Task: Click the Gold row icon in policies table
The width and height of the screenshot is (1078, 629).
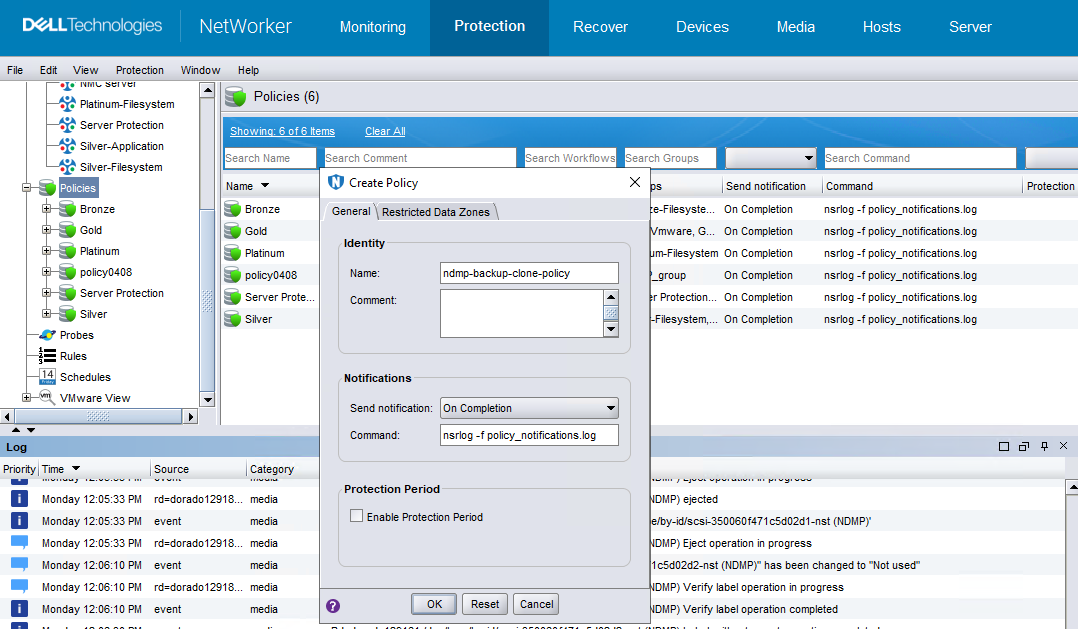Action: [x=233, y=231]
